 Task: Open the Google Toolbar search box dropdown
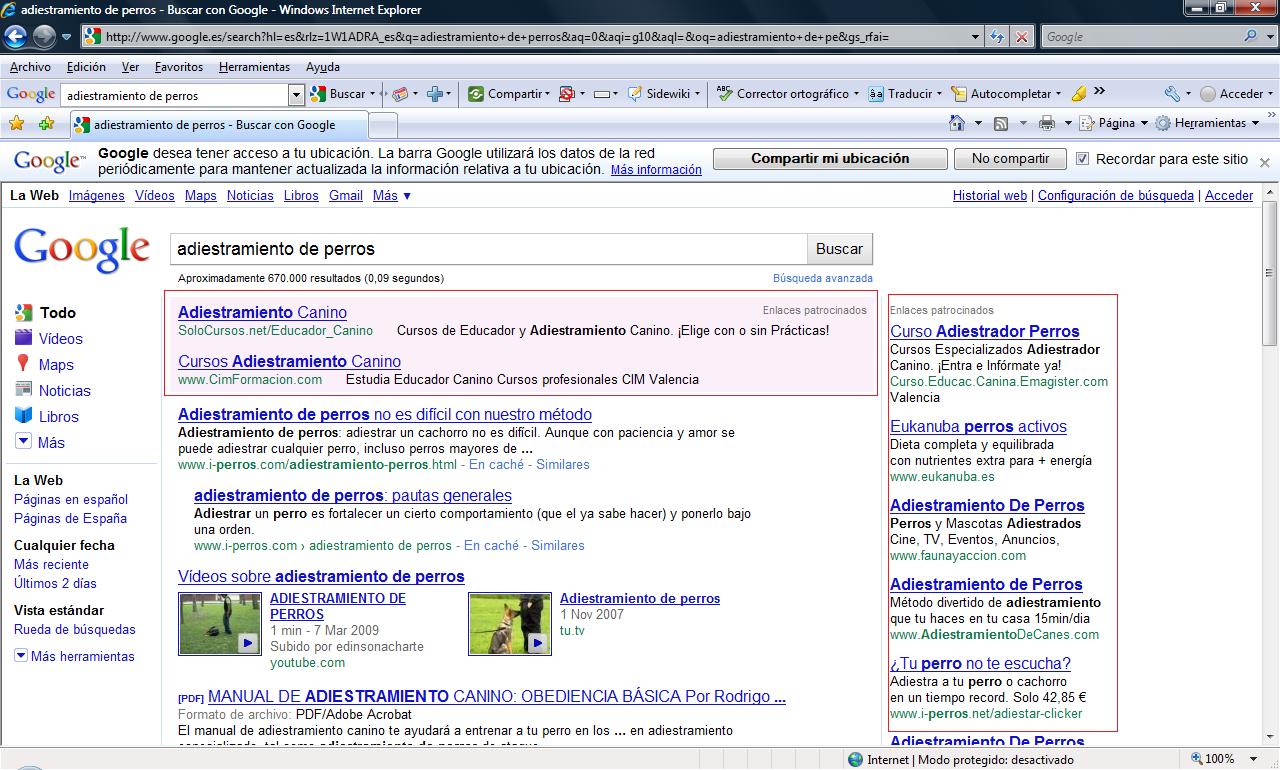[296, 95]
